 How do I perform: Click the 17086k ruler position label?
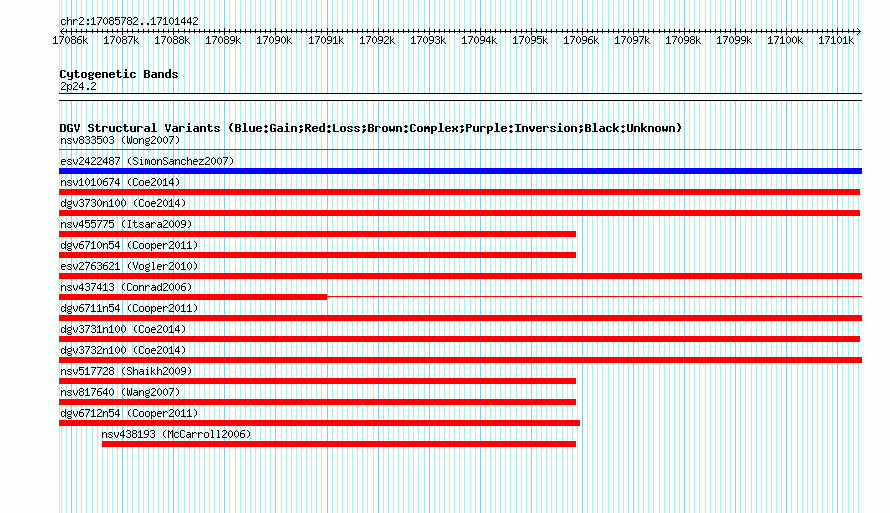[x=70, y=40]
